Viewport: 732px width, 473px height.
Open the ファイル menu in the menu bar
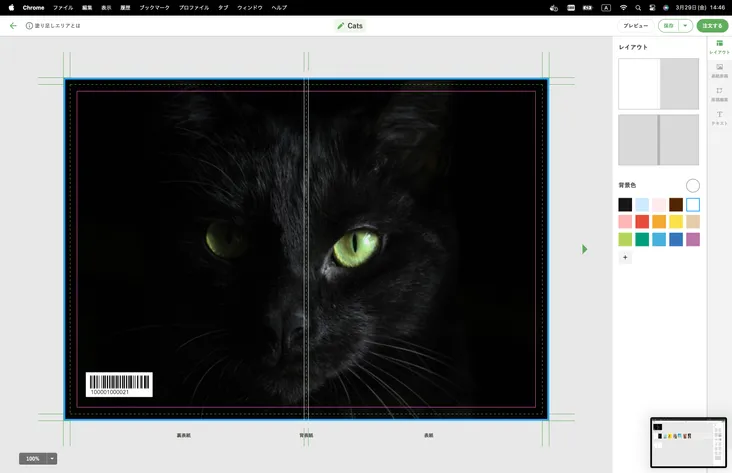pos(63,7)
